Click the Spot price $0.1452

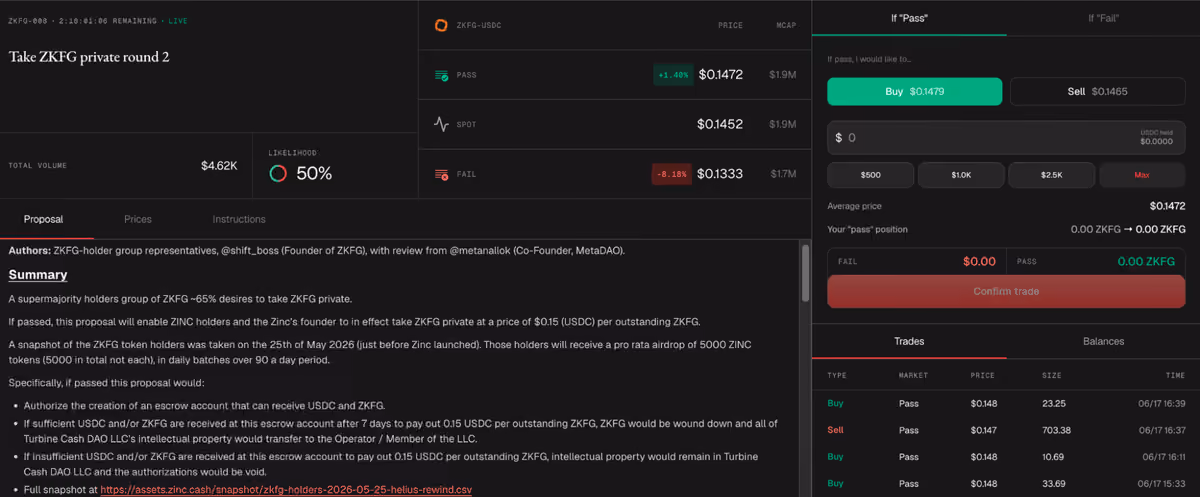[720, 125]
